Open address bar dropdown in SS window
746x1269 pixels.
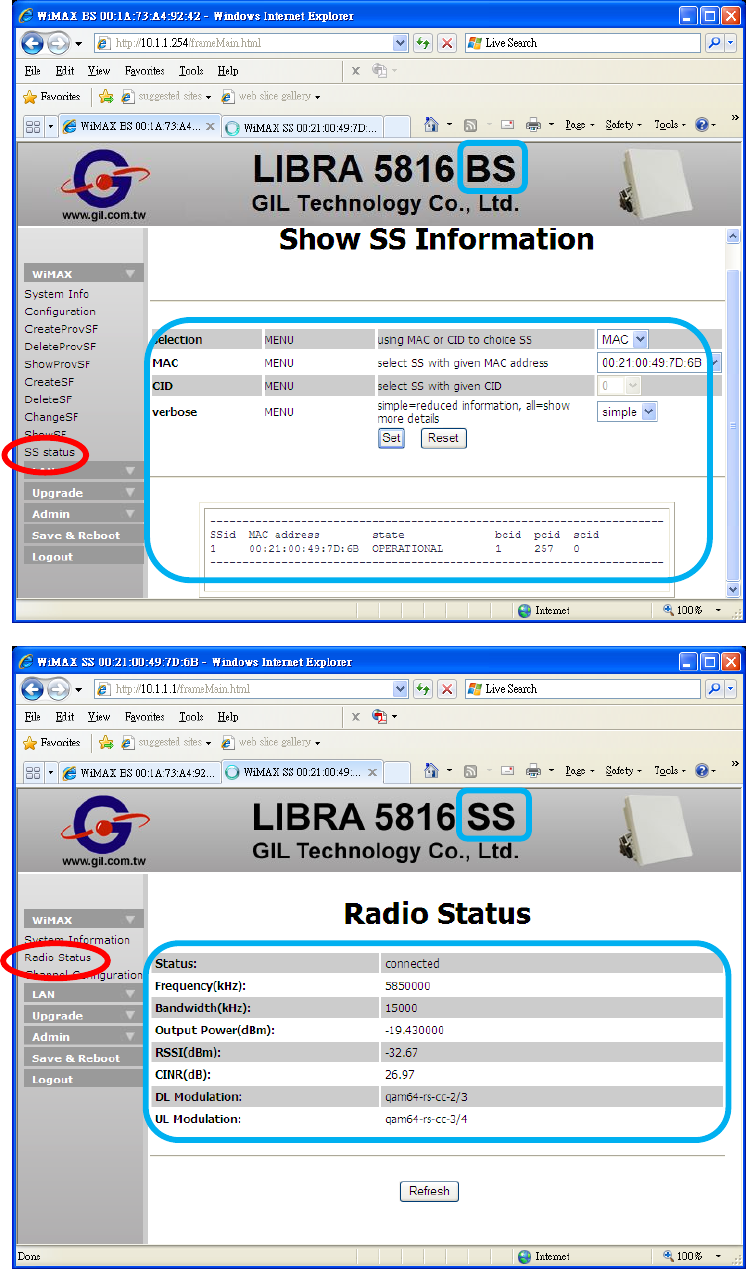point(400,689)
